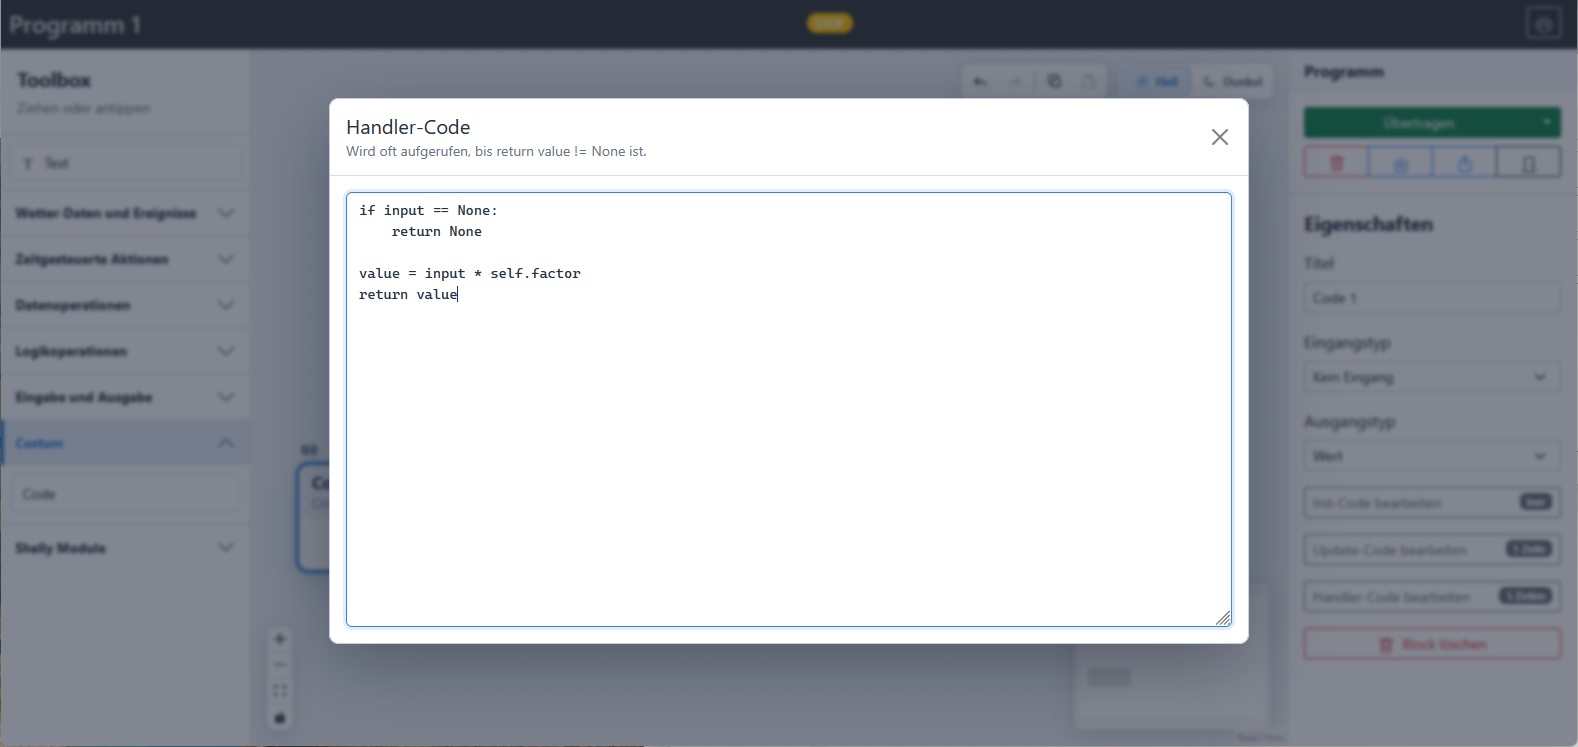
Task: Select the code block node on canvas
Action: click(314, 518)
